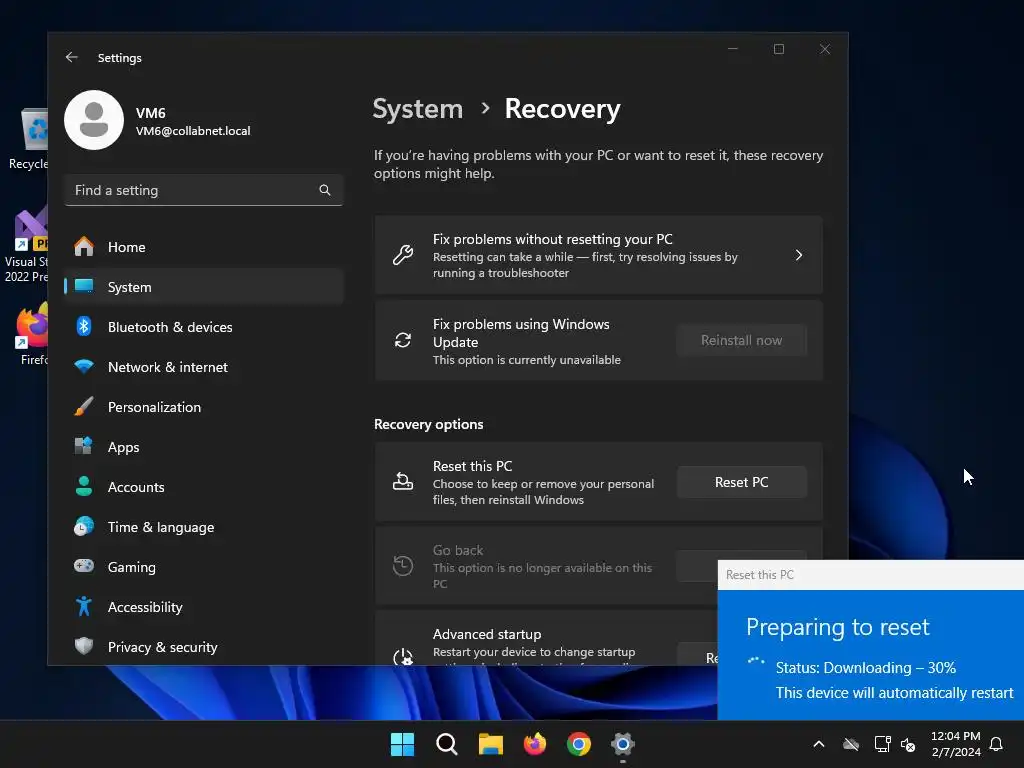The image size is (1024, 768).
Task: Expand Fix problems without resetting chevron
Action: [x=799, y=255]
